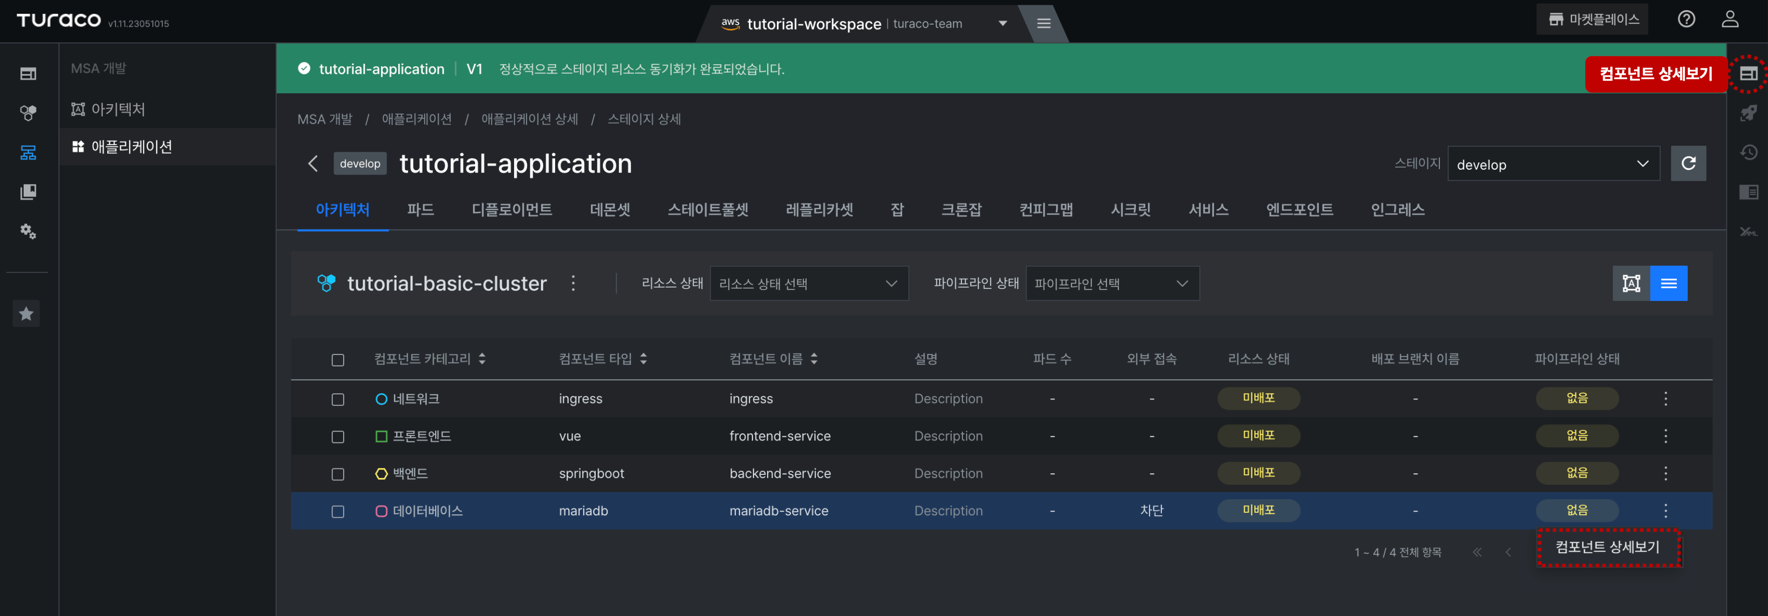
Task: Switch to the 서비스 tab
Action: click(x=1208, y=209)
